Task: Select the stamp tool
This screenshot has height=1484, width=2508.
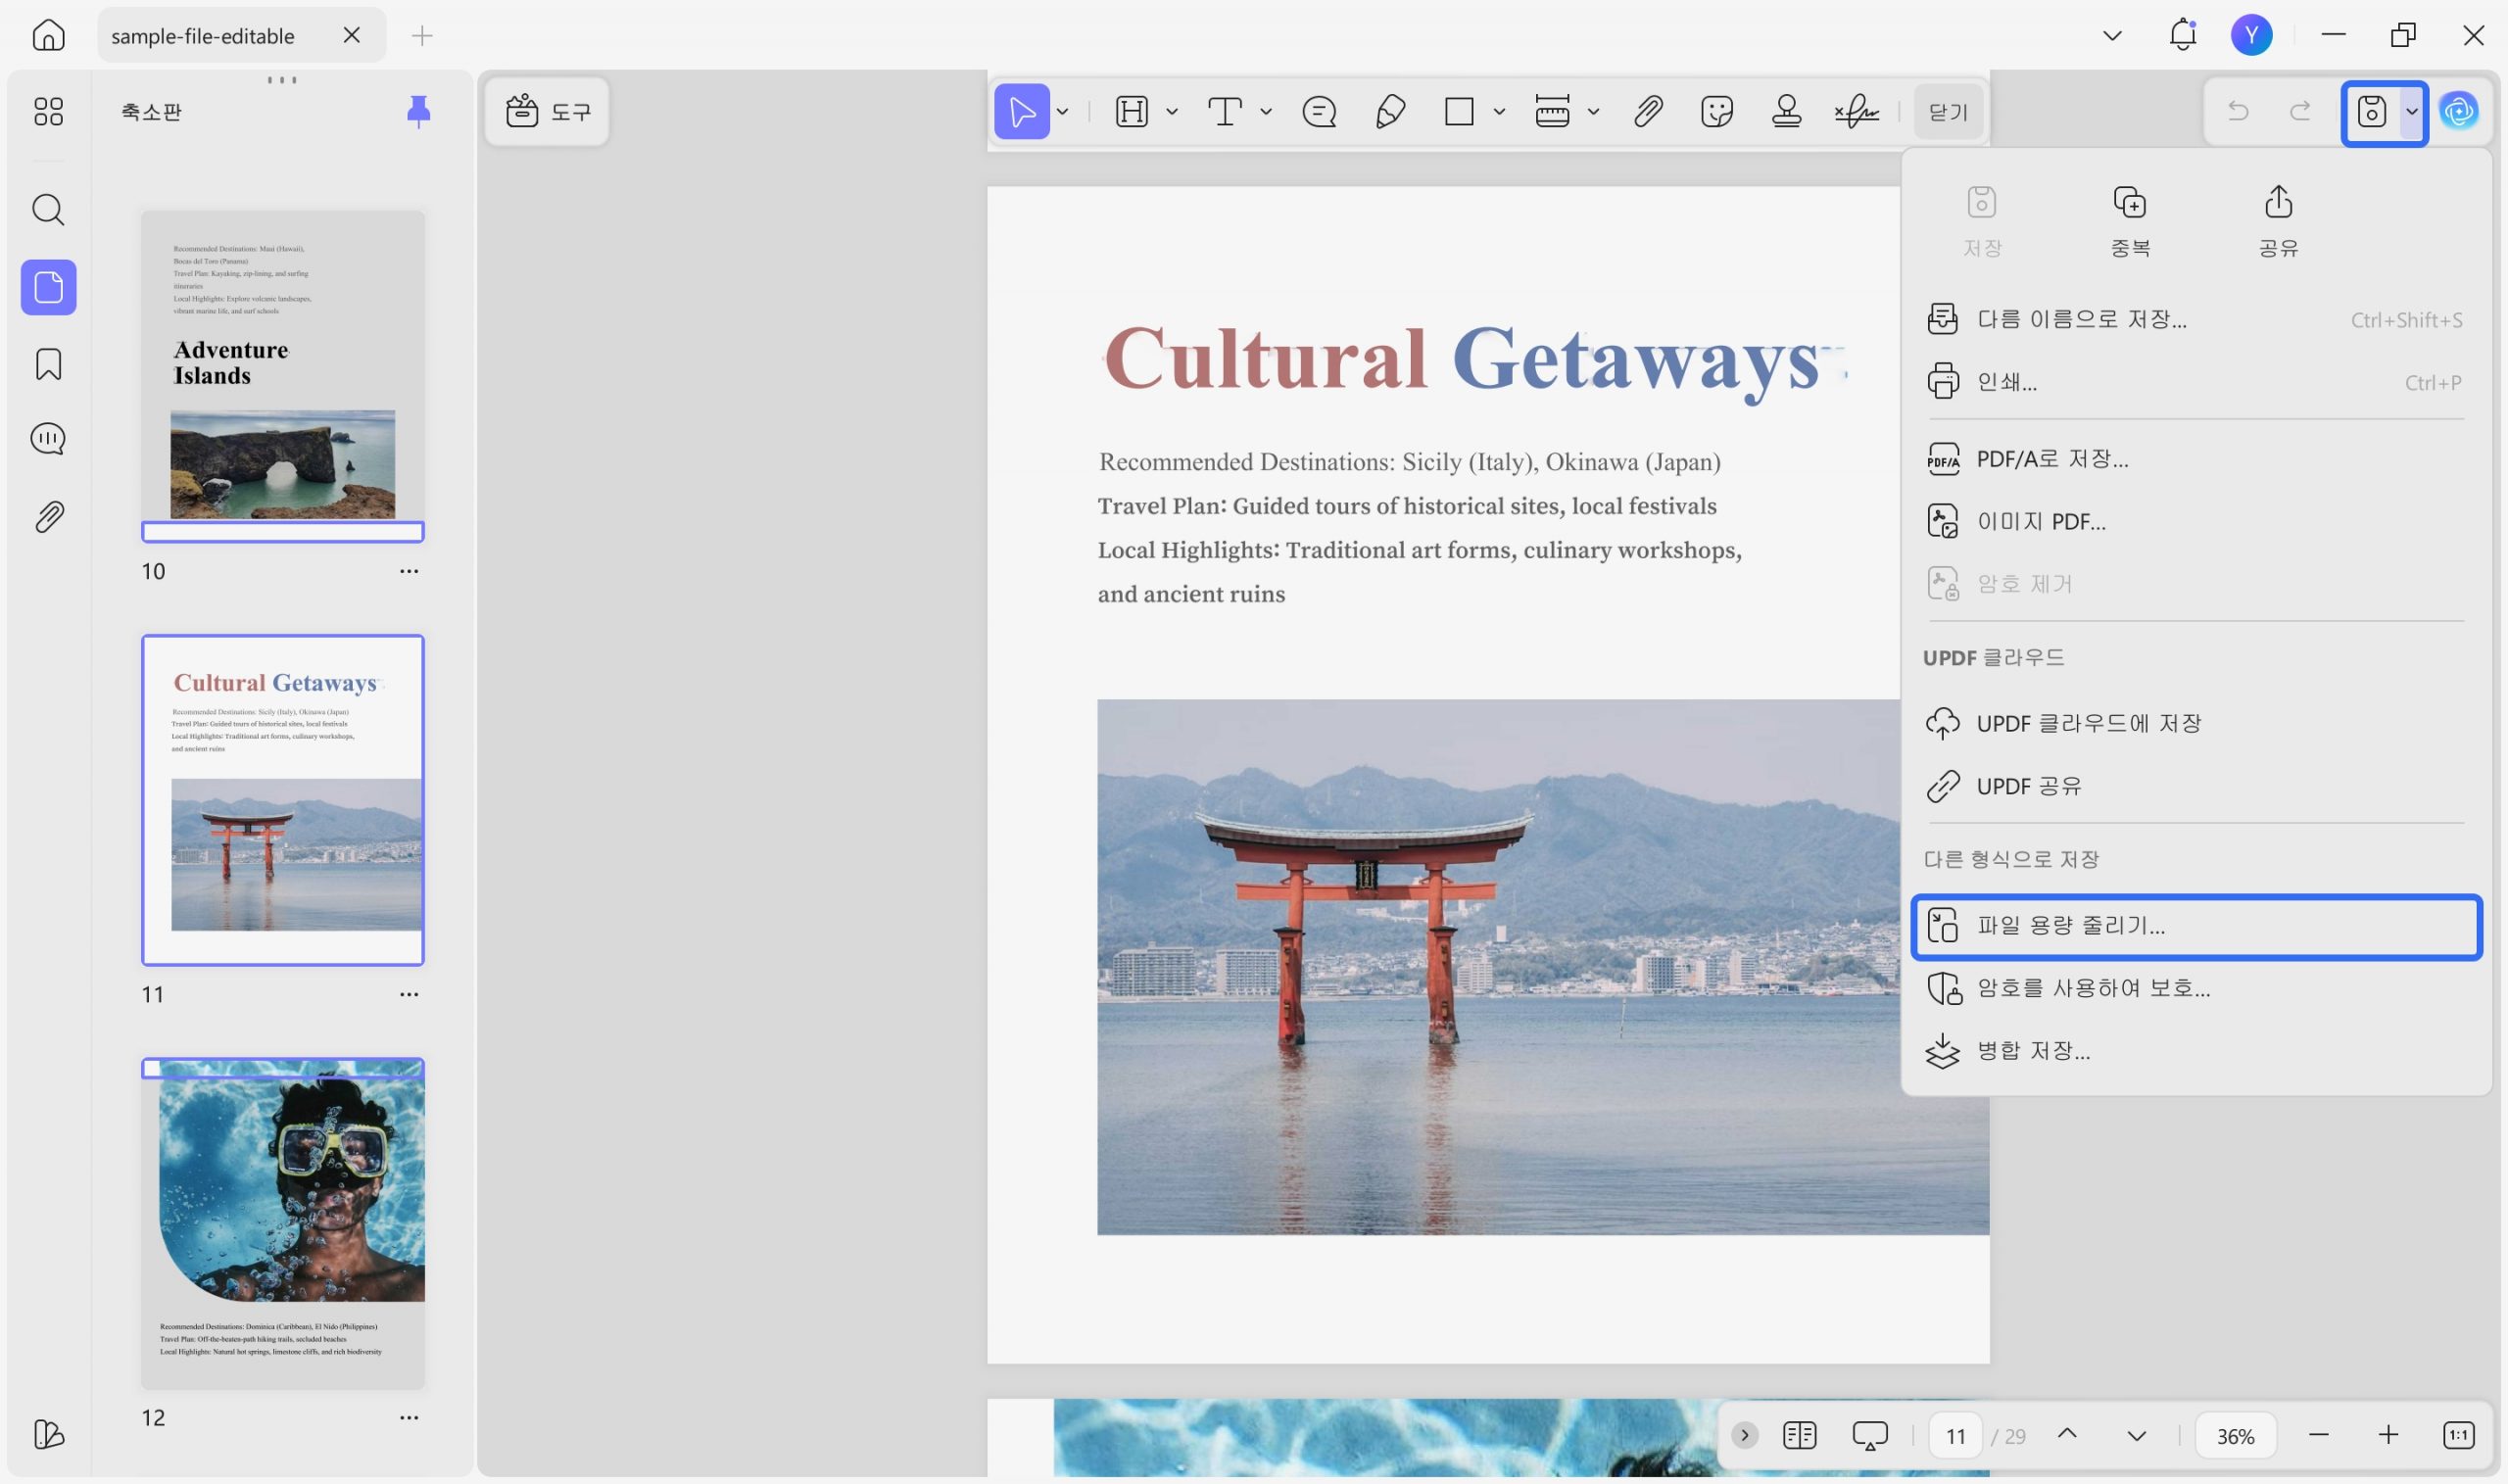Action: (x=1786, y=111)
